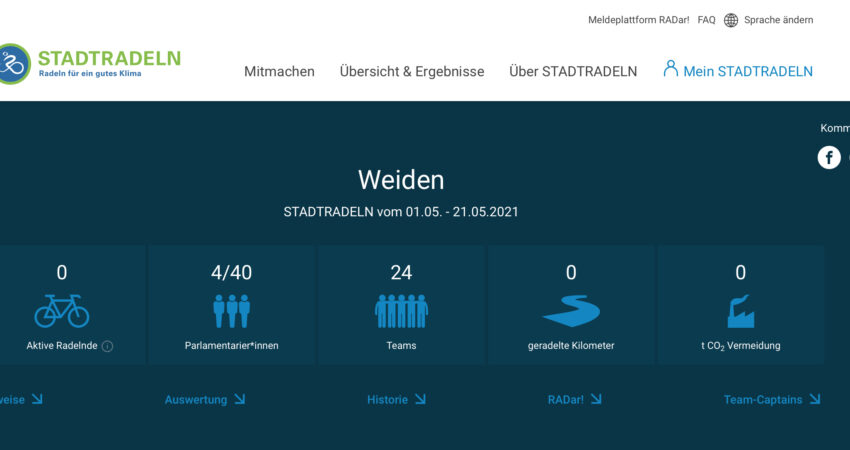Click the info icon next to Aktive Radelnde
850x450 pixels.
(107, 346)
